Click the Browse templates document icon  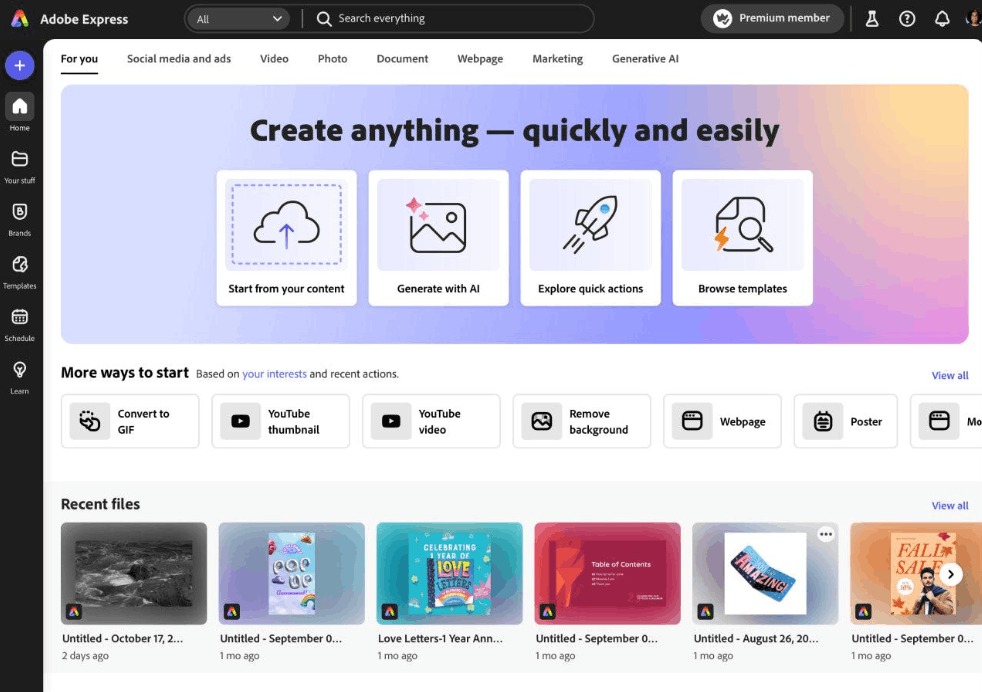pyautogui.click(x=742, y=224)
